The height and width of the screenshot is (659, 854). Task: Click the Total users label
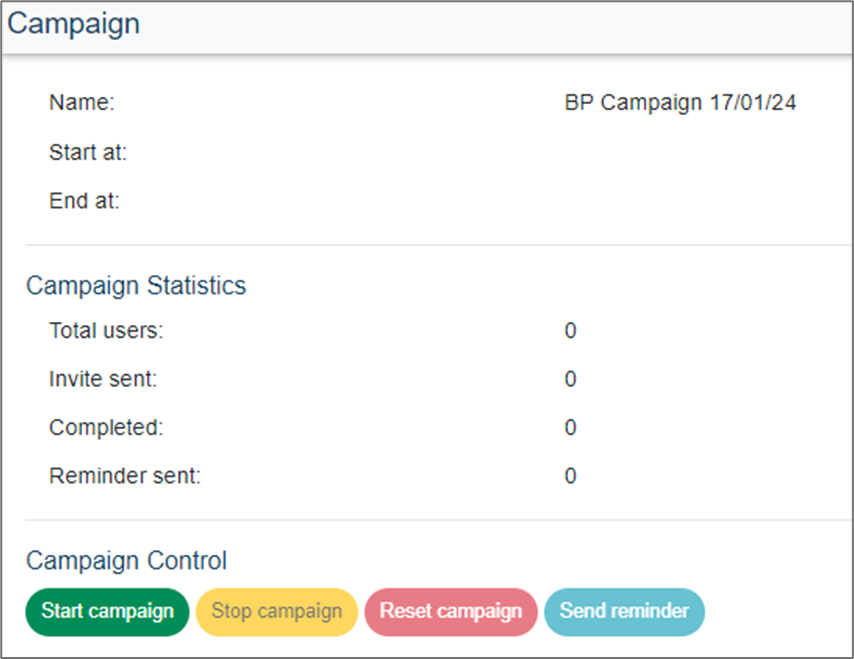coord(106,331)
